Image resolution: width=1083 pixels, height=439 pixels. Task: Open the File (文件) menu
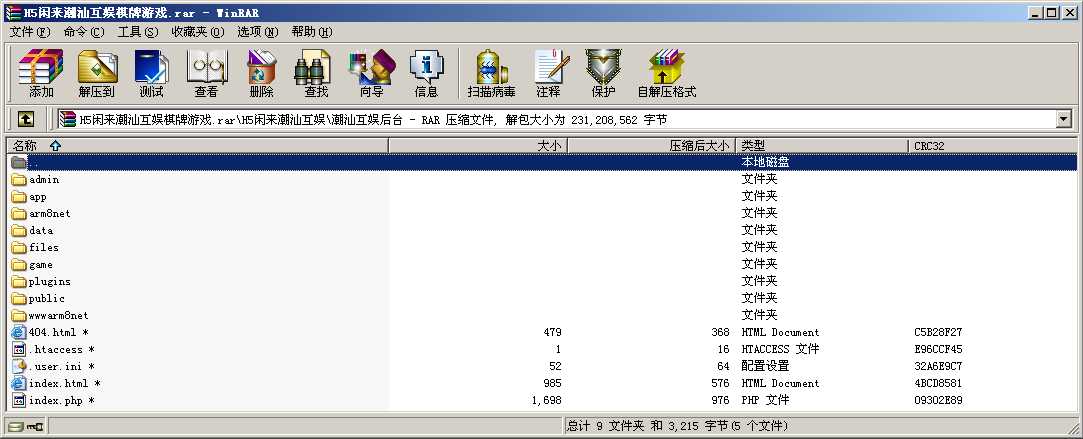(30, 32)
